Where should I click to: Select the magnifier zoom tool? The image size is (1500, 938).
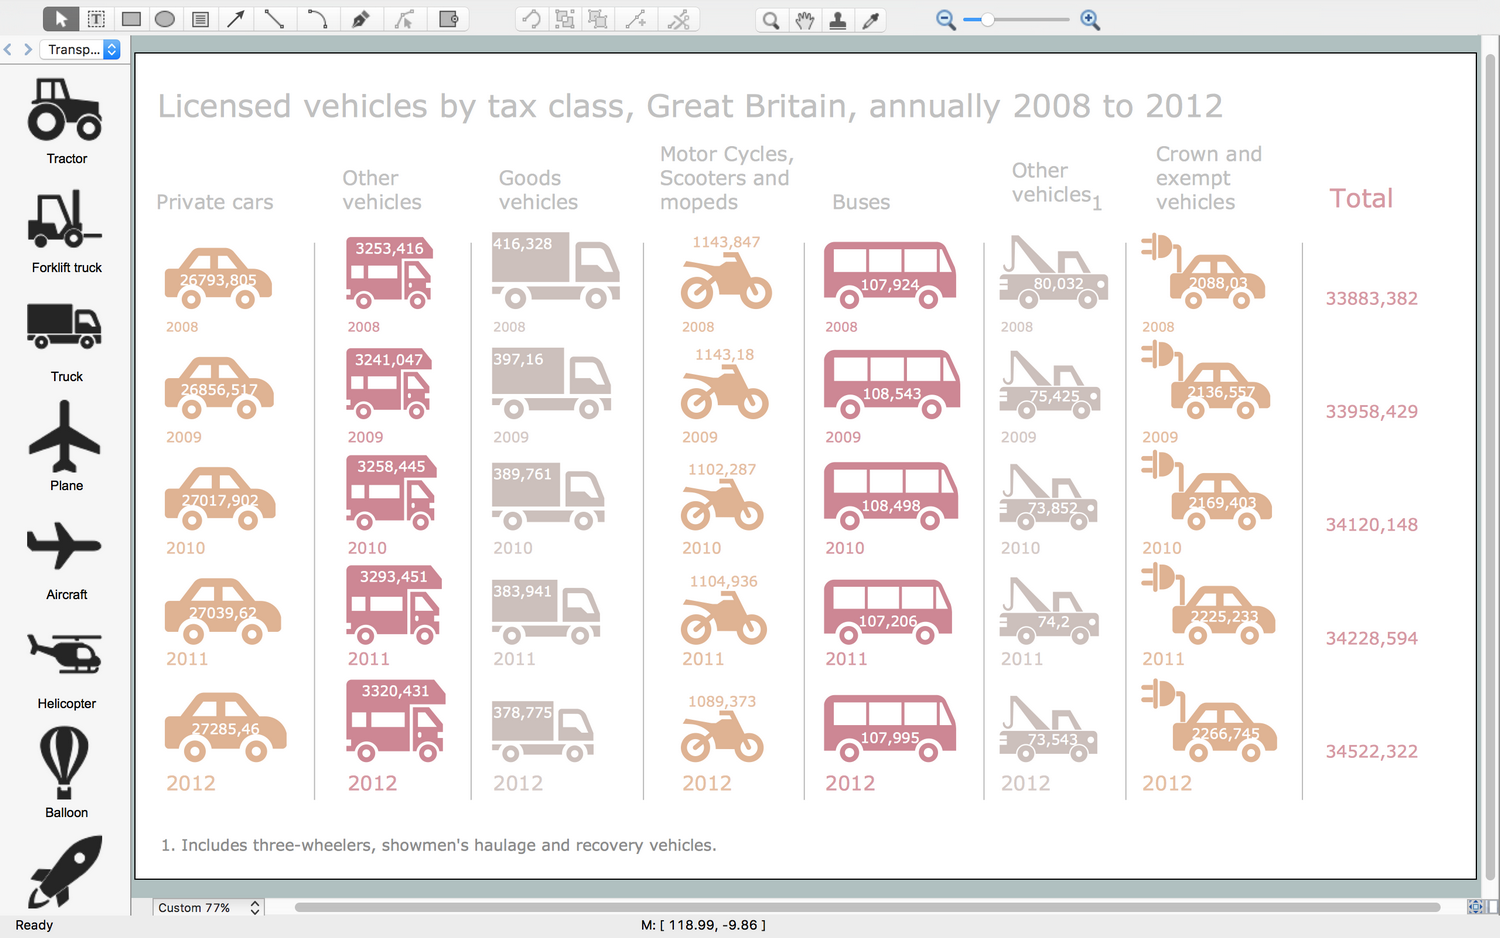pos(771,19)
